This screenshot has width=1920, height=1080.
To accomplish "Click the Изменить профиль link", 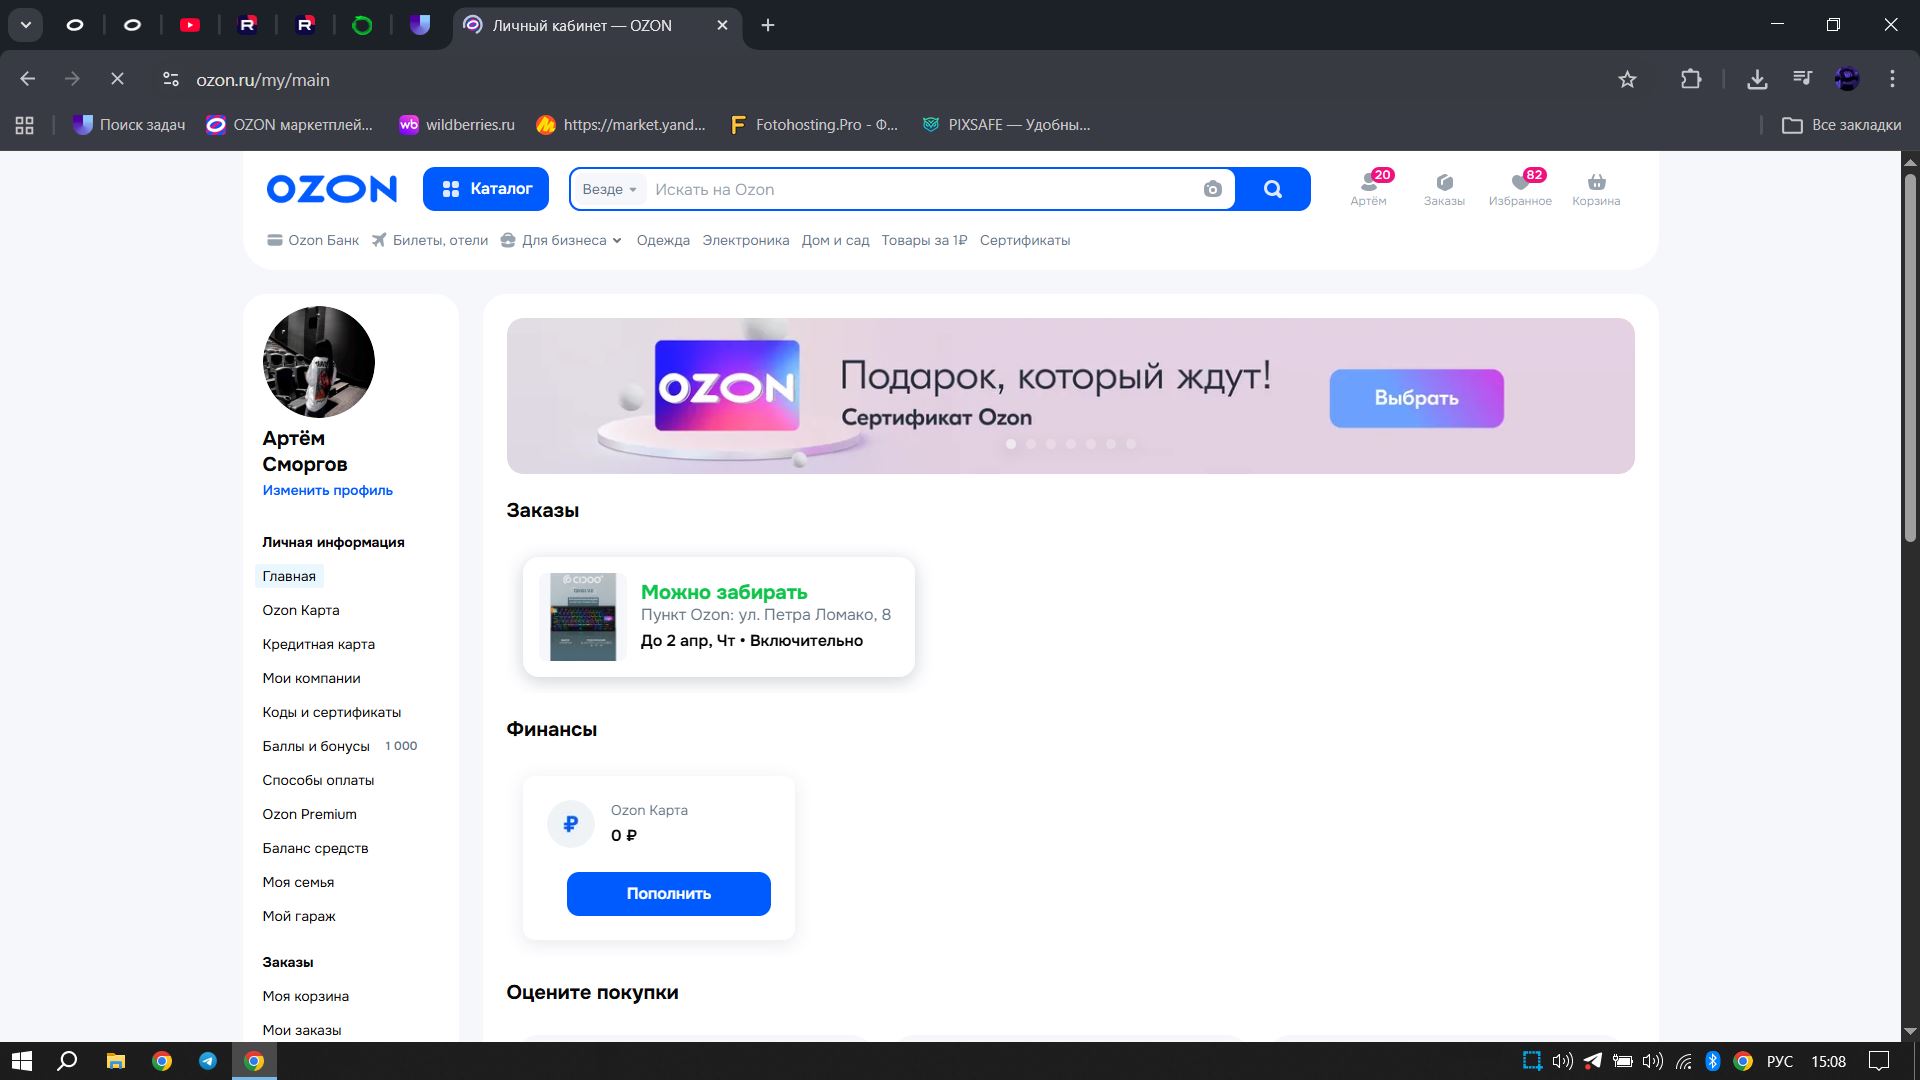I will (327, 490).
